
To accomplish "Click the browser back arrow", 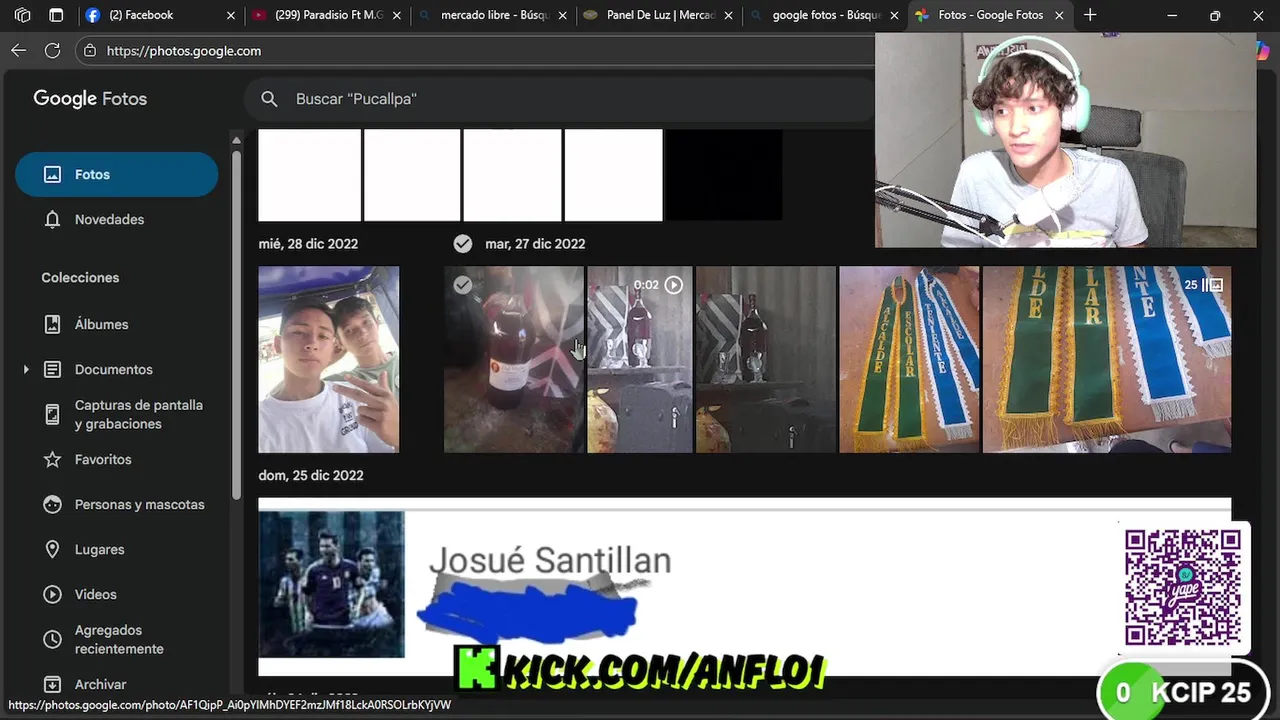I will (x=19, y=51).
